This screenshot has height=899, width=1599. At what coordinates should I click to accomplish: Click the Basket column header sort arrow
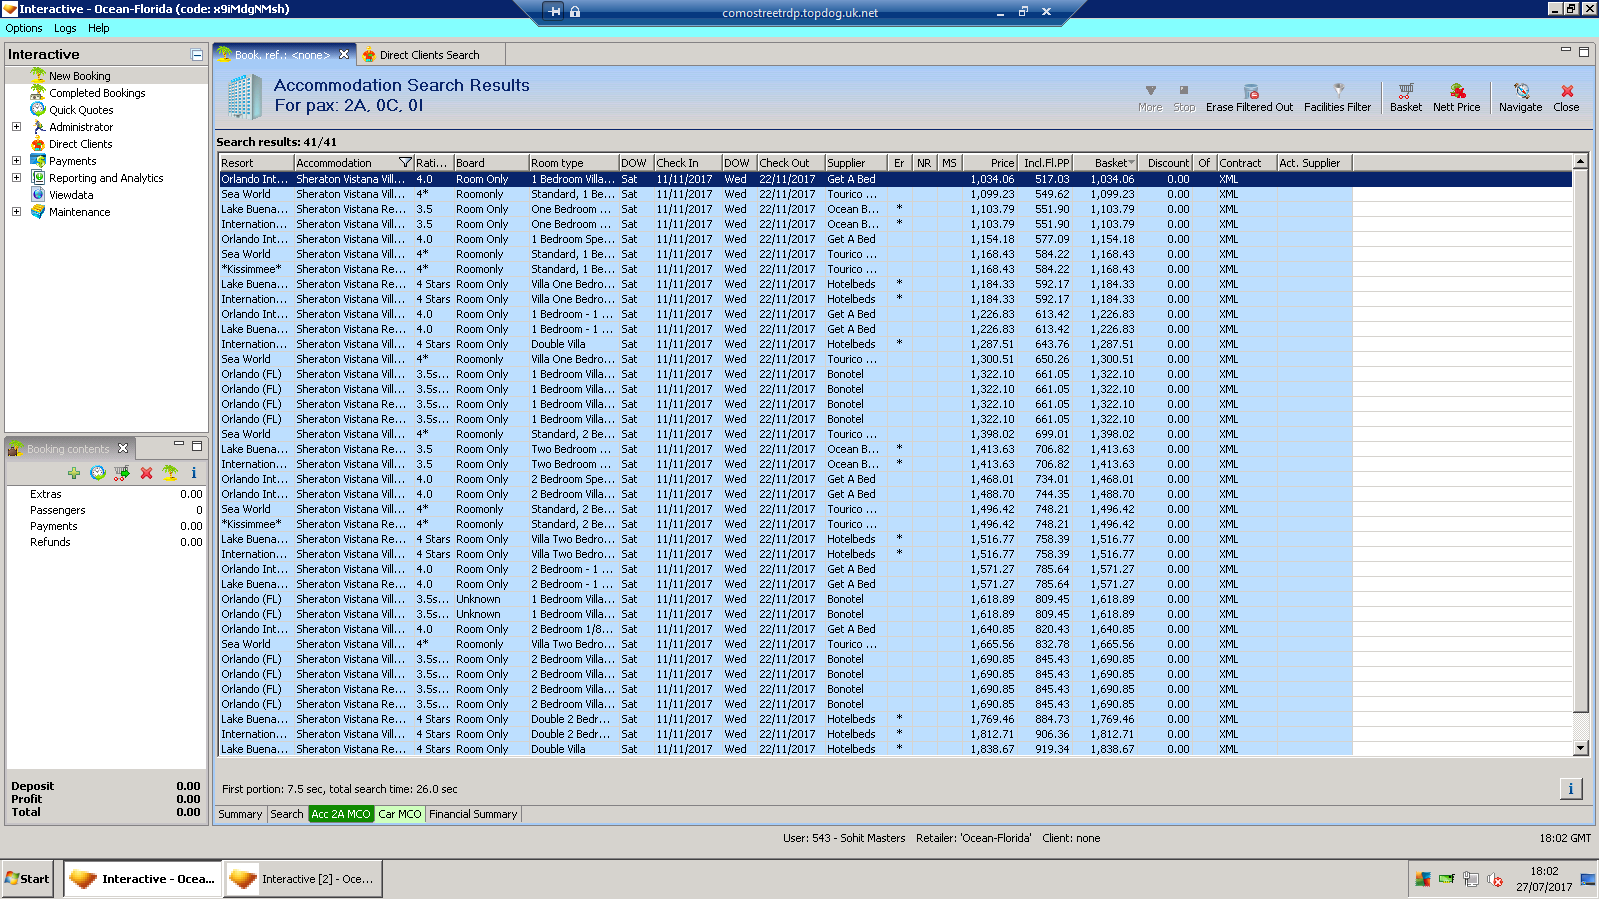click(1132, 163)
